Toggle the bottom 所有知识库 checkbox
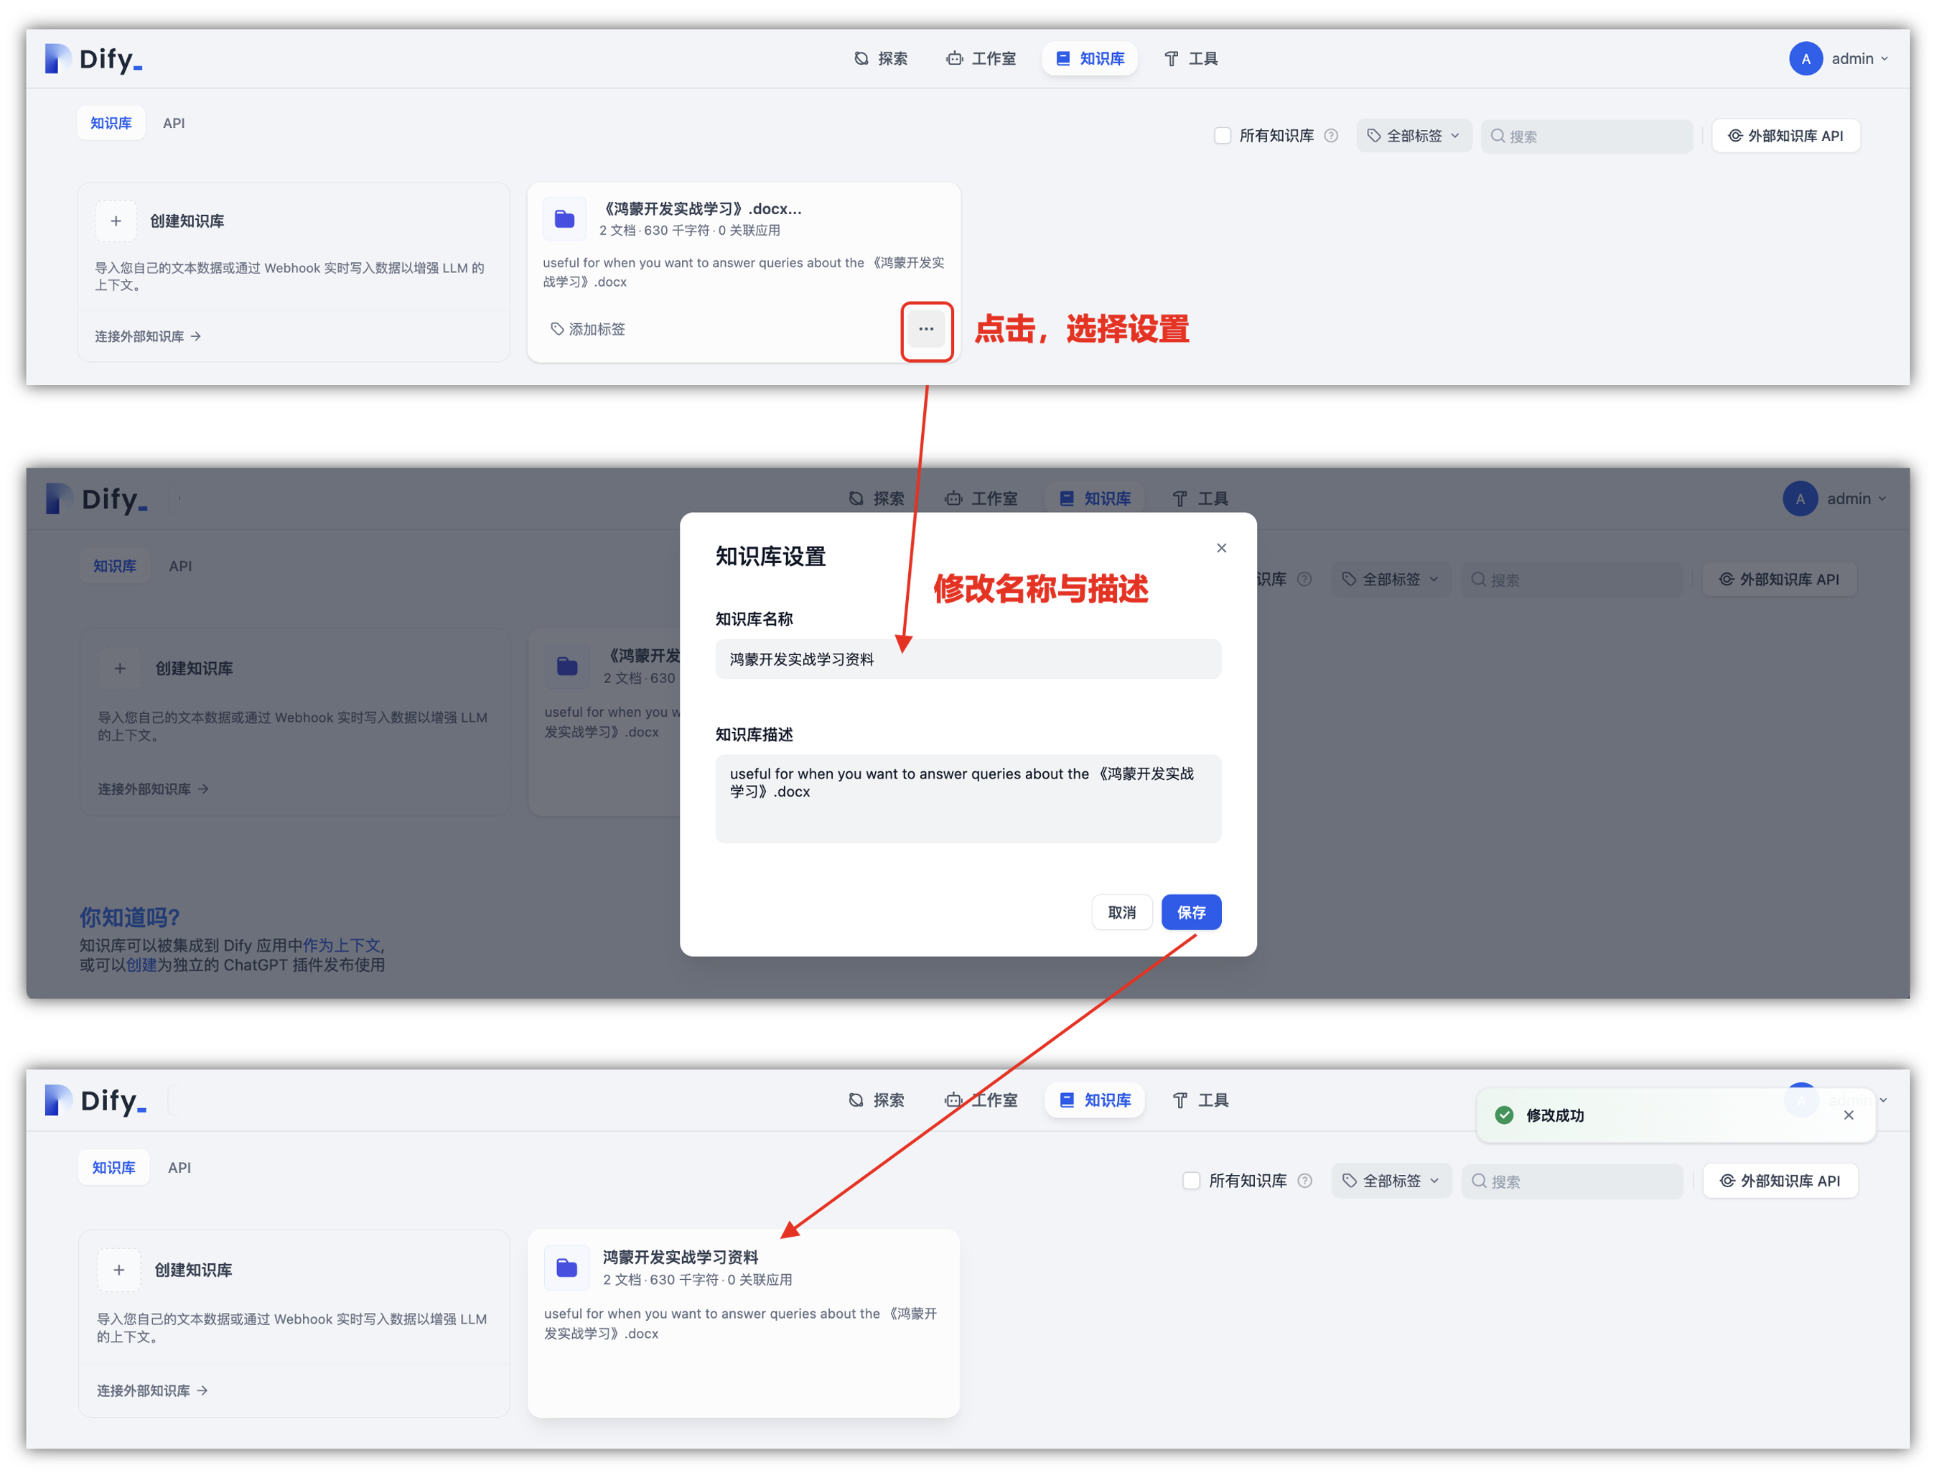 1191,1181
